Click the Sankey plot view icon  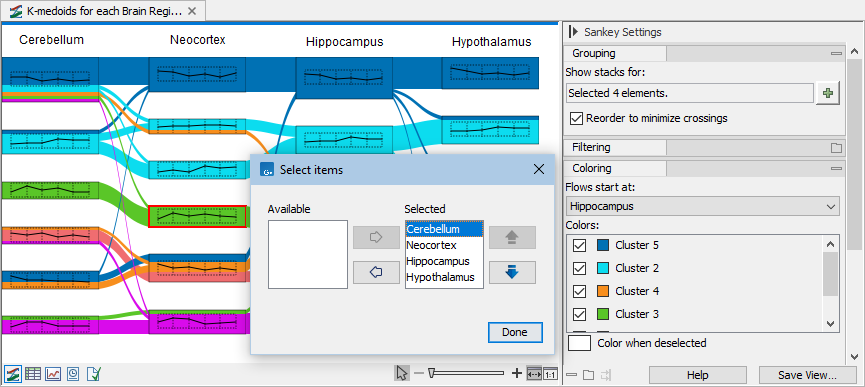[x=12, y=374]
